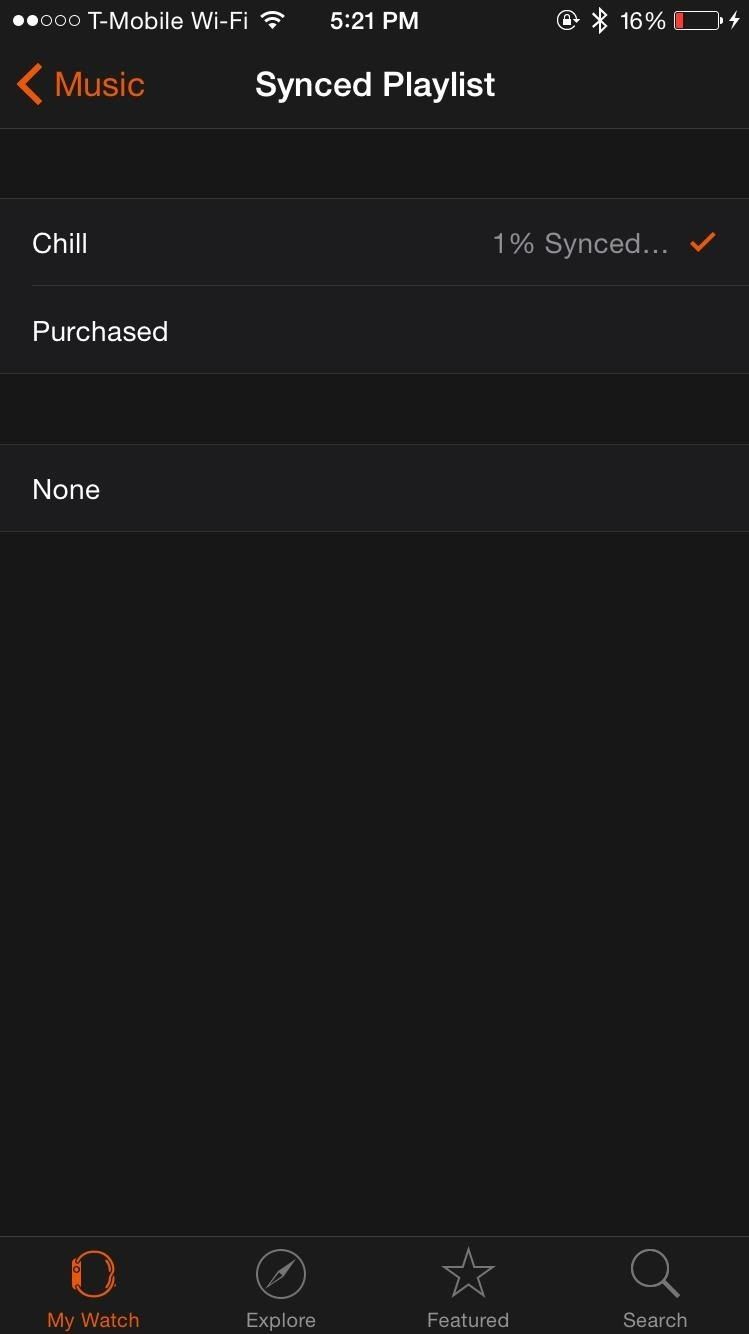
Task: Choose None as synced playlist
Action: [66, 489]
